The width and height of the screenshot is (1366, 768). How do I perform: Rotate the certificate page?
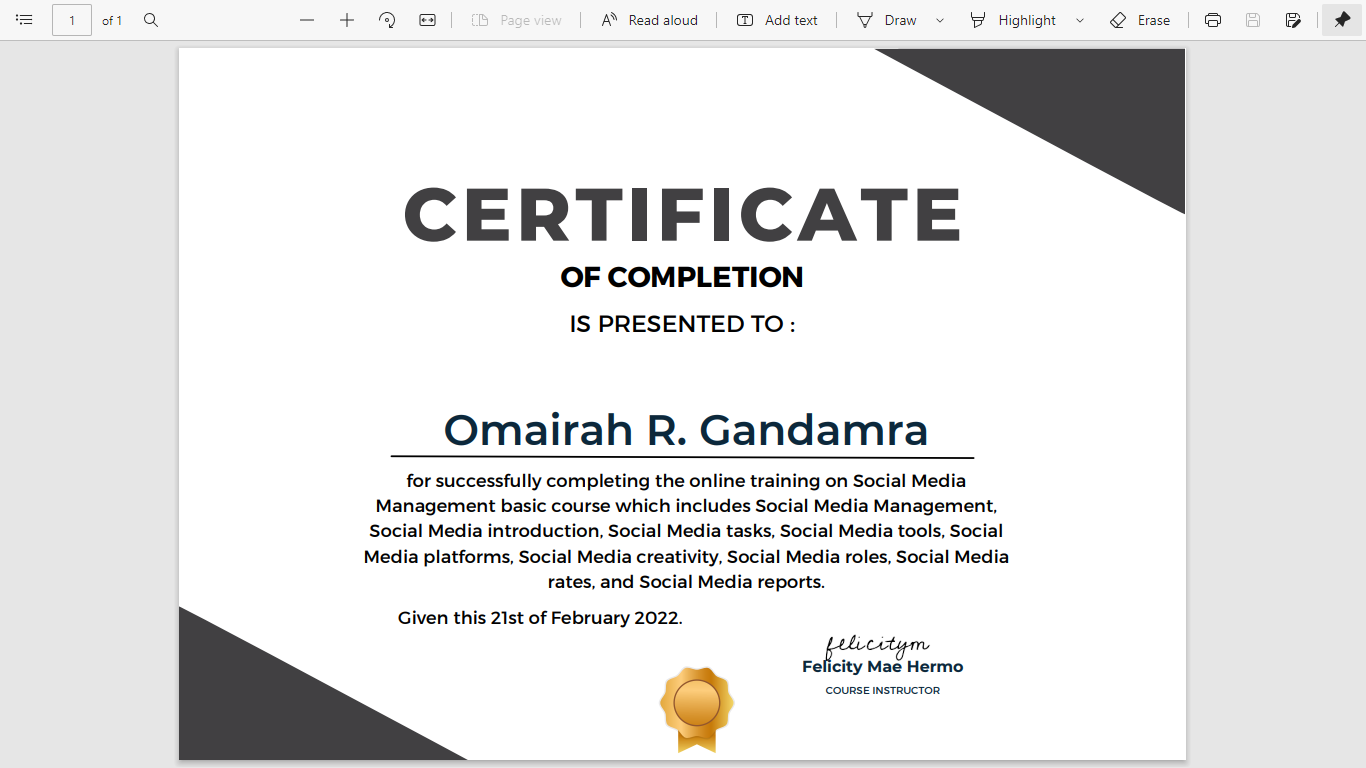[387, 20]
